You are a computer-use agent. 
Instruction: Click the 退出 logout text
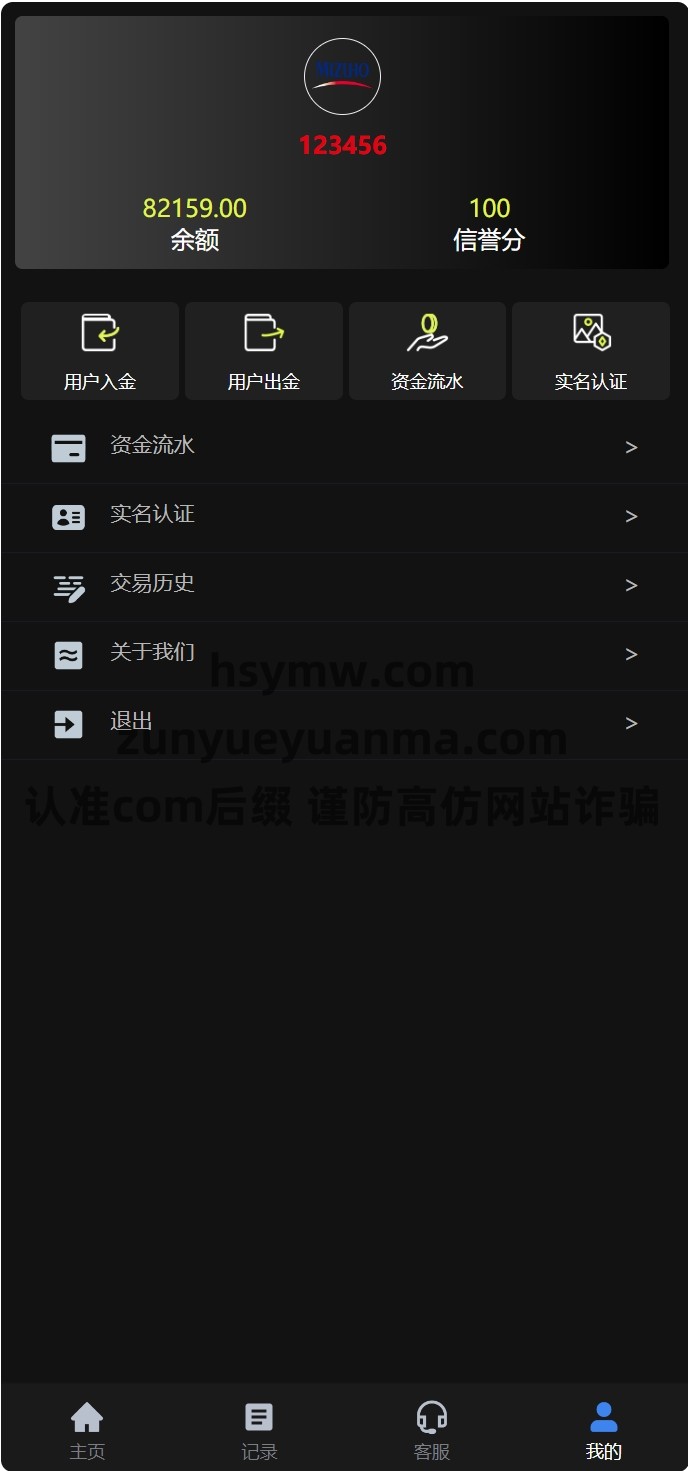[x=131, y=721]
